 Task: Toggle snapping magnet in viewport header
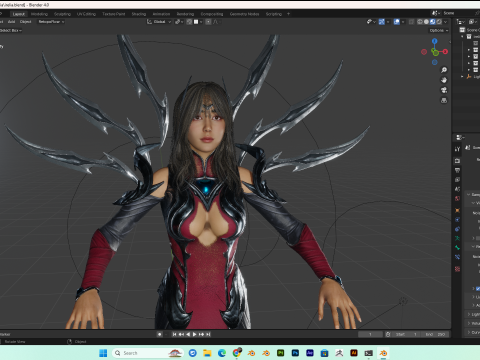coord(189,22)
